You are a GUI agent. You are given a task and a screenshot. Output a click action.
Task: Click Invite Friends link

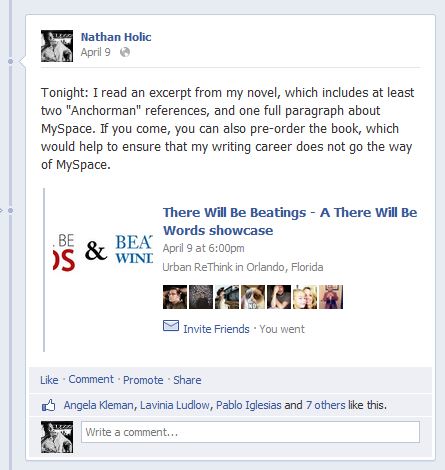[x=216, y=329]
